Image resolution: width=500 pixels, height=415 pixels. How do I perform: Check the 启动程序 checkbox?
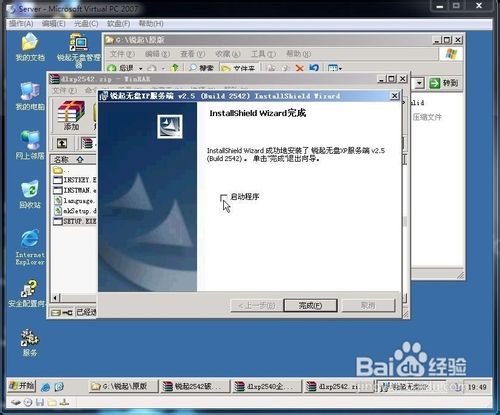pyautogui.click(x=224, y=198)
